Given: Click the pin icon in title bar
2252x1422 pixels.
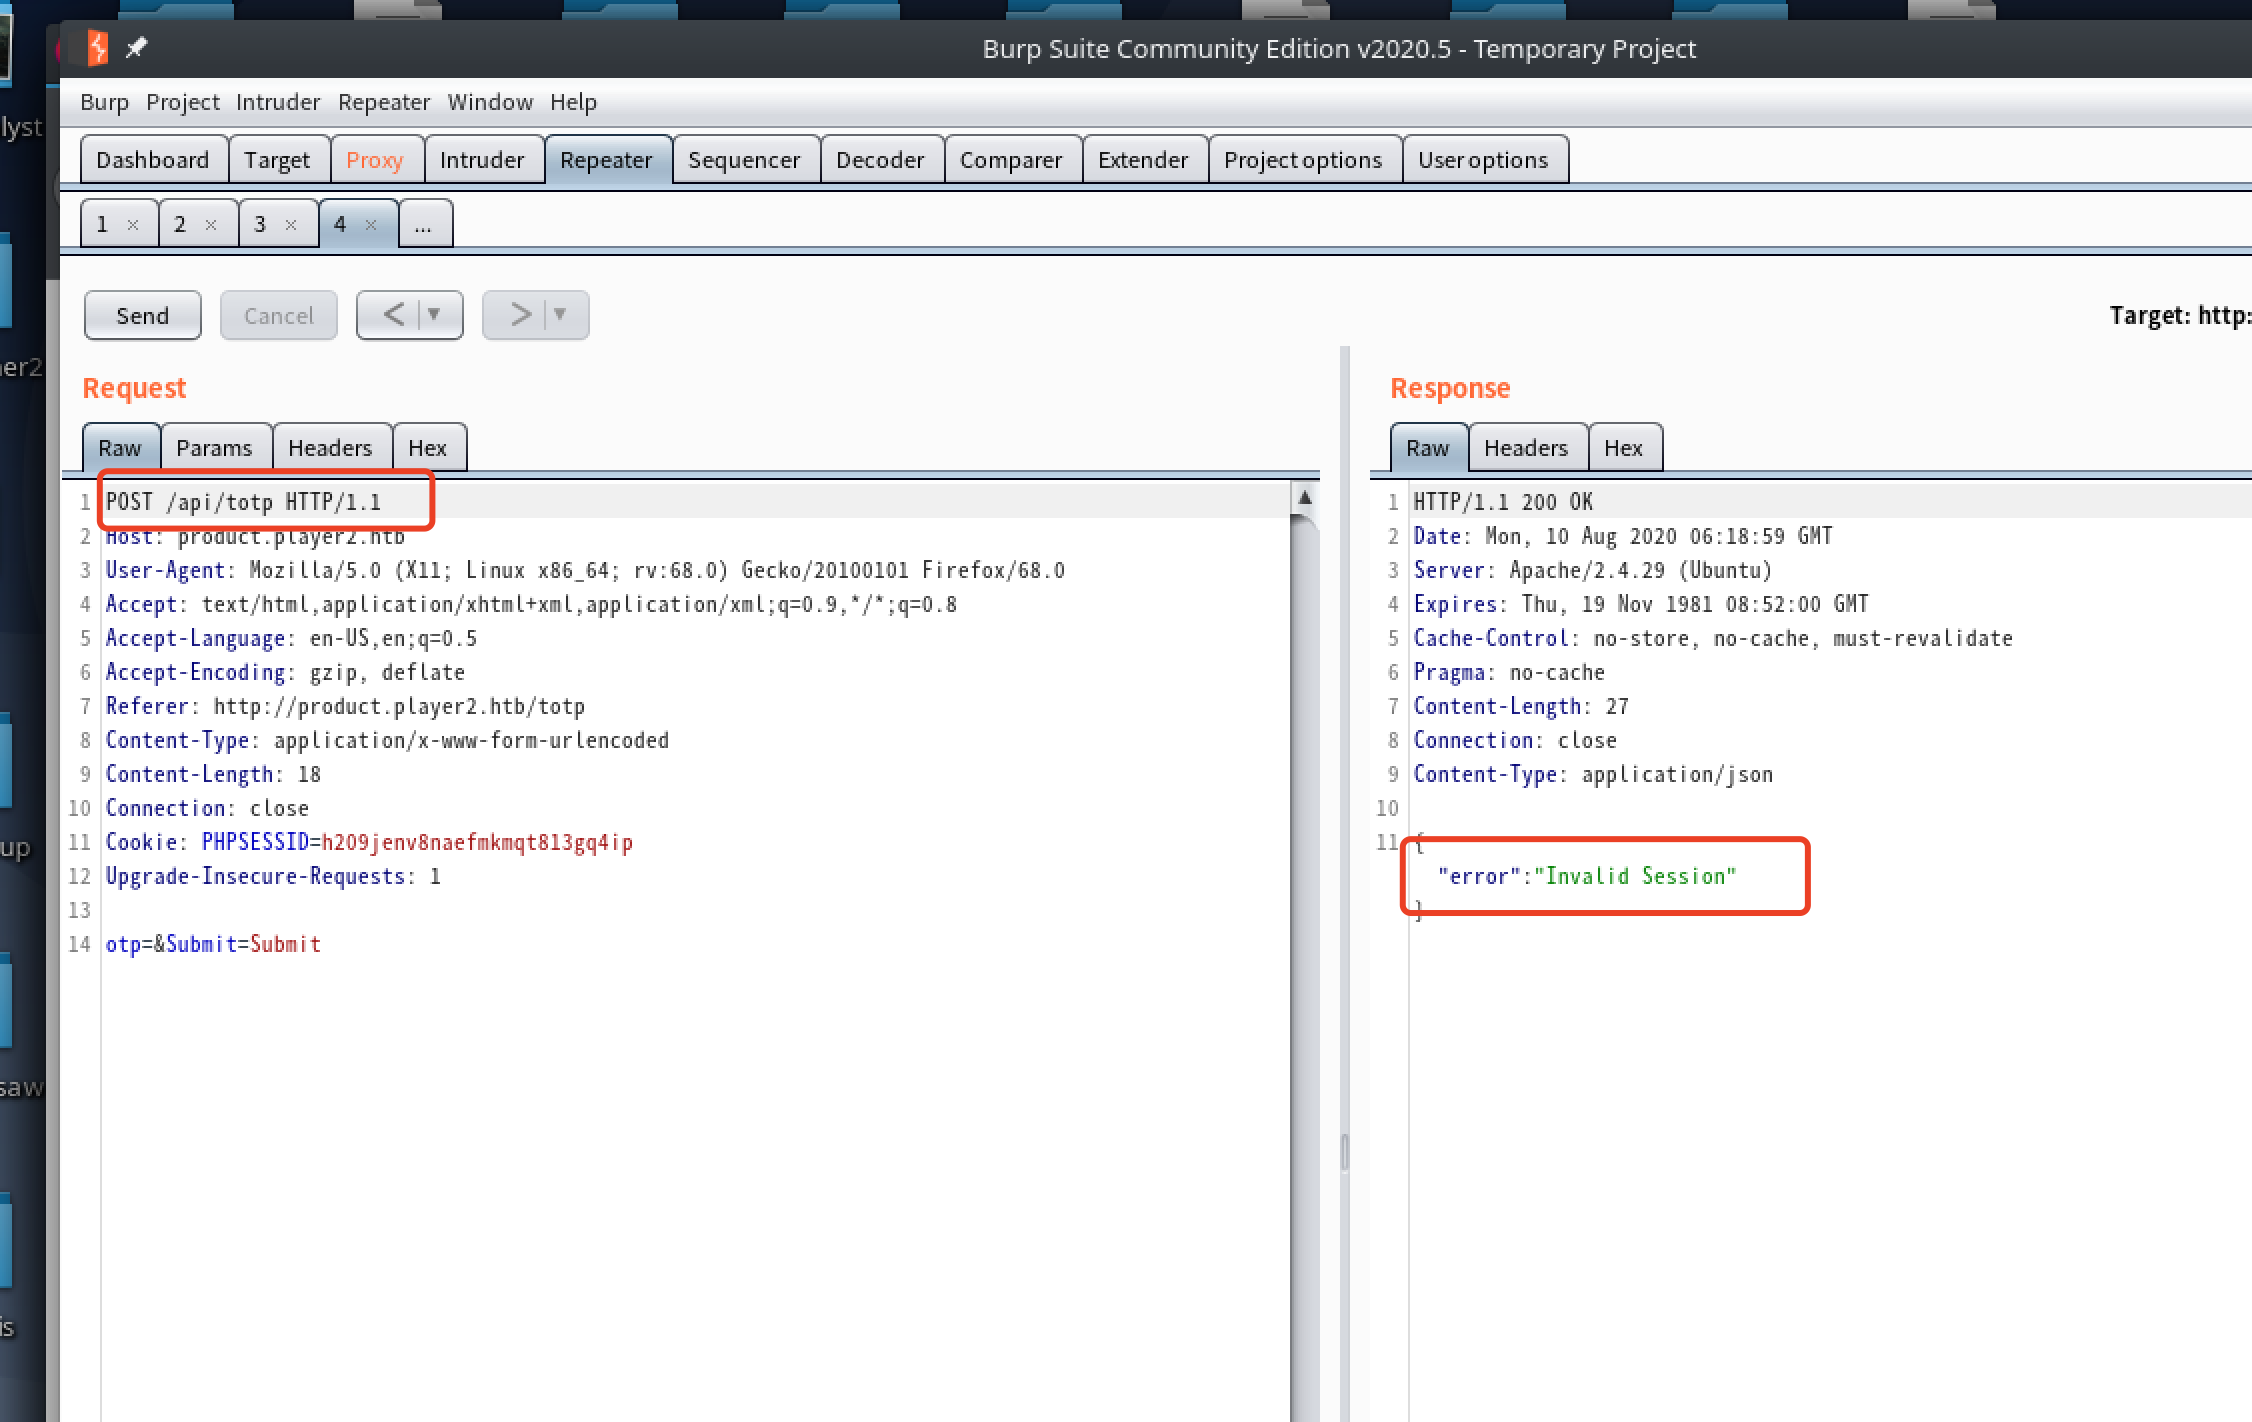Looking at the screenshot, I should pos(137,47).
